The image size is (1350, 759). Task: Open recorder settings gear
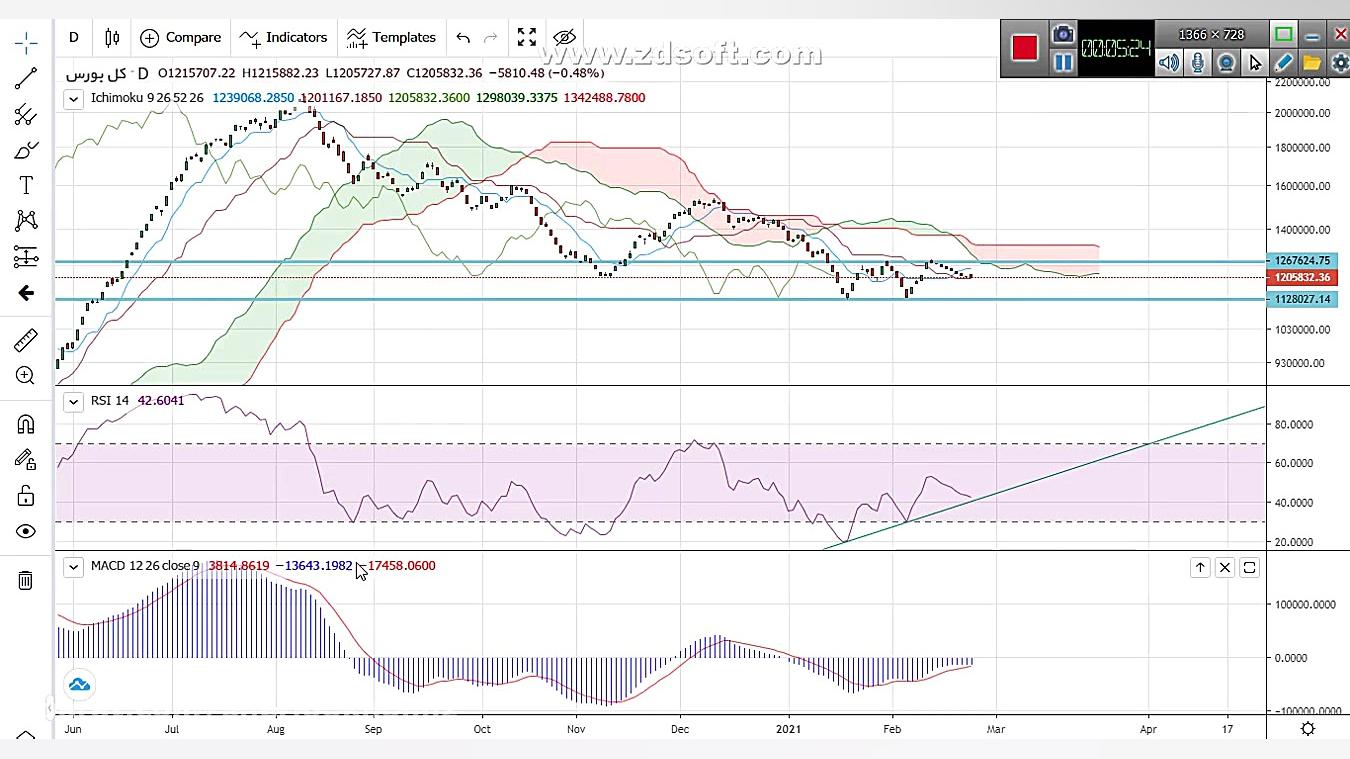click(x=1340, y=63)
